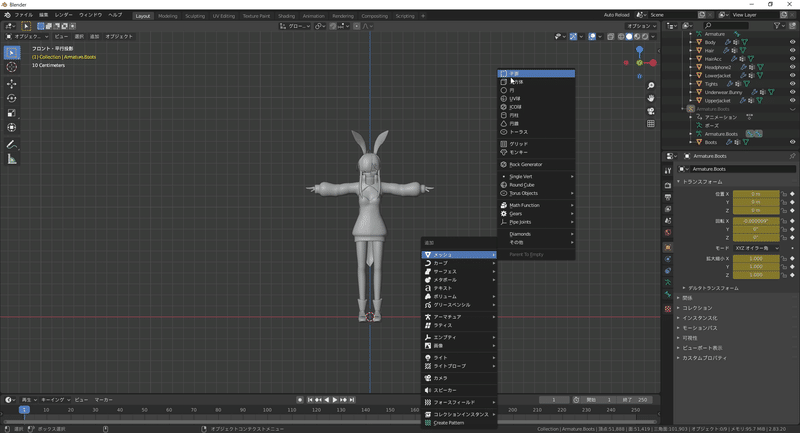The image size is (800, 433).
Task: Hide the Body object in outliner
Action: point(793,42)
